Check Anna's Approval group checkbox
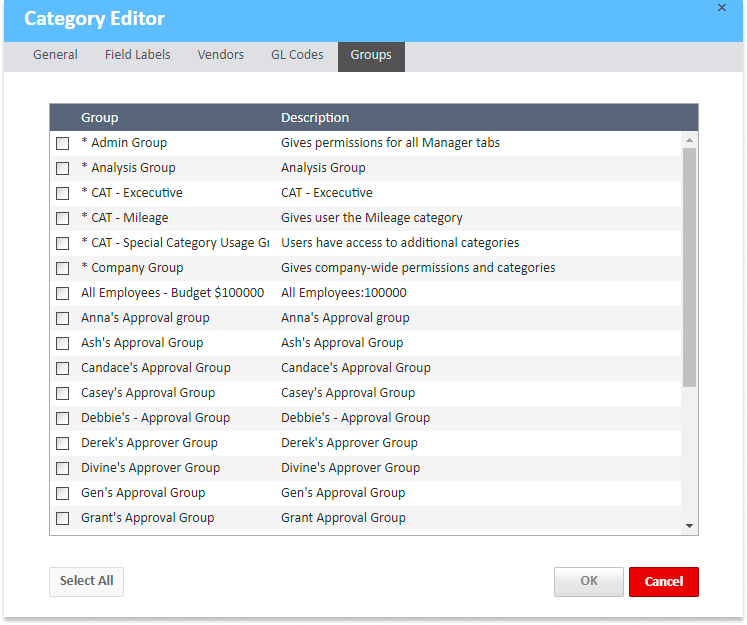This screenshot has width=747, height=625. pos(63,318)
